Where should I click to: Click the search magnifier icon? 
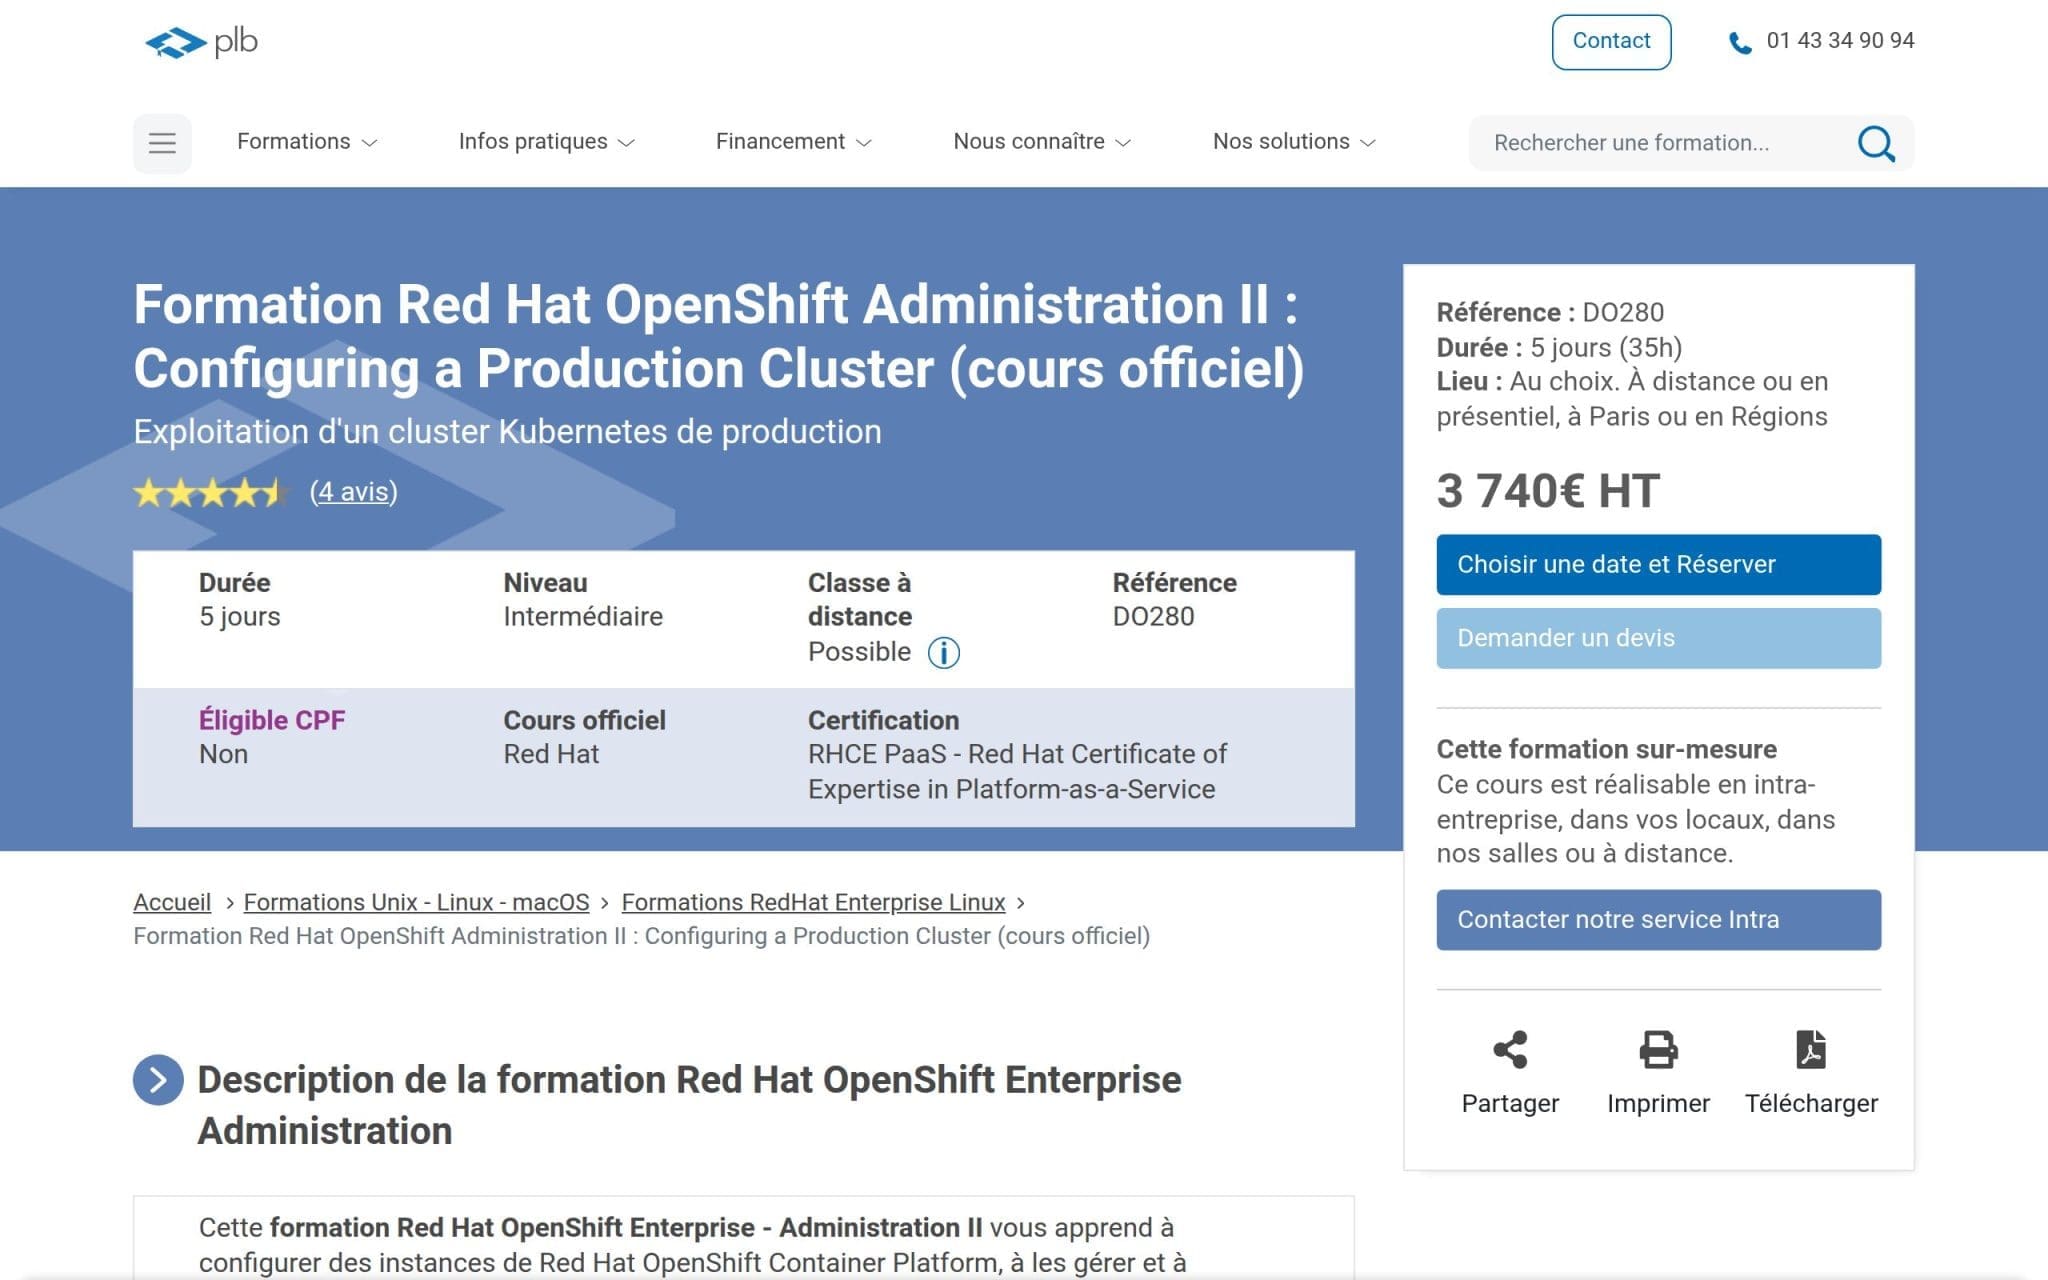(x=1876, y=143)
